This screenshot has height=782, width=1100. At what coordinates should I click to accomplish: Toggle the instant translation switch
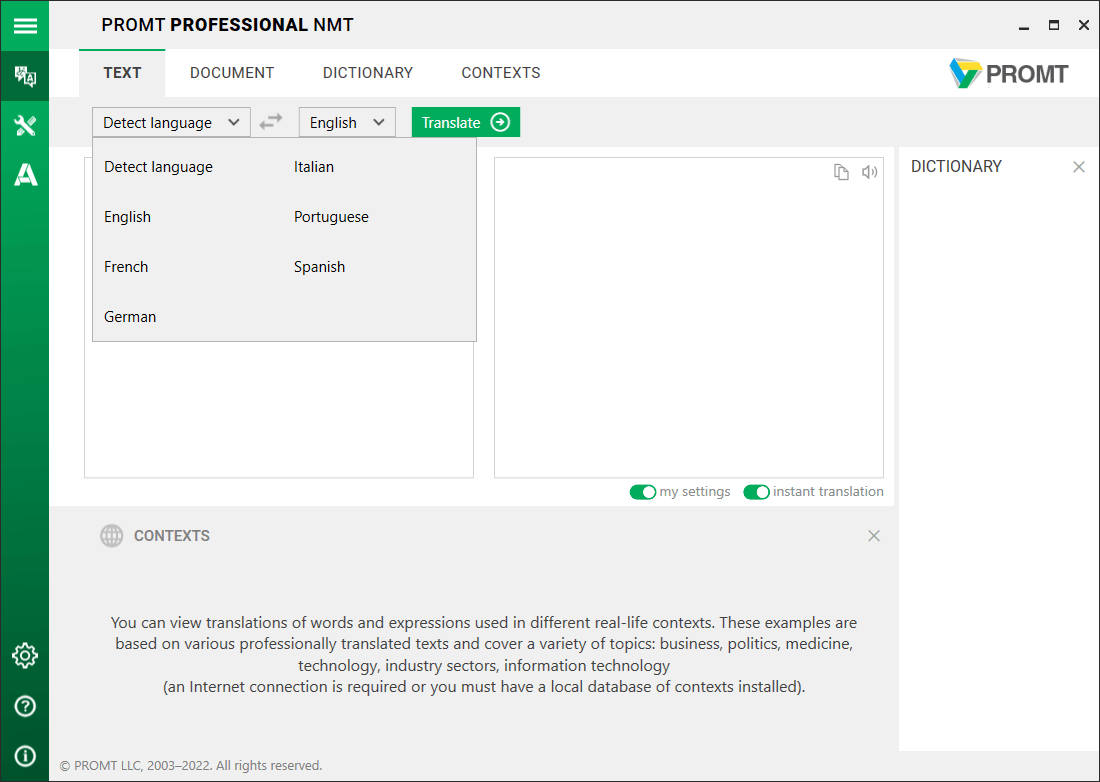(756, 492)
